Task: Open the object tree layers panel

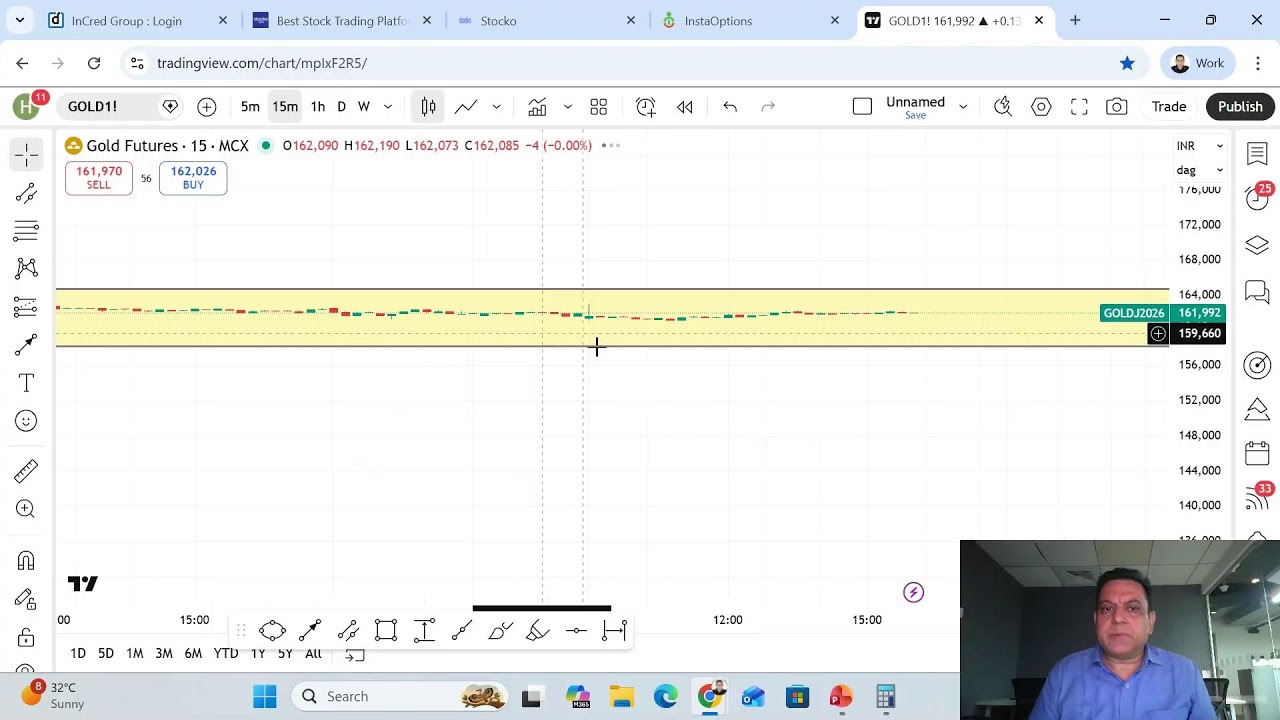Action: coord(1257,245)
